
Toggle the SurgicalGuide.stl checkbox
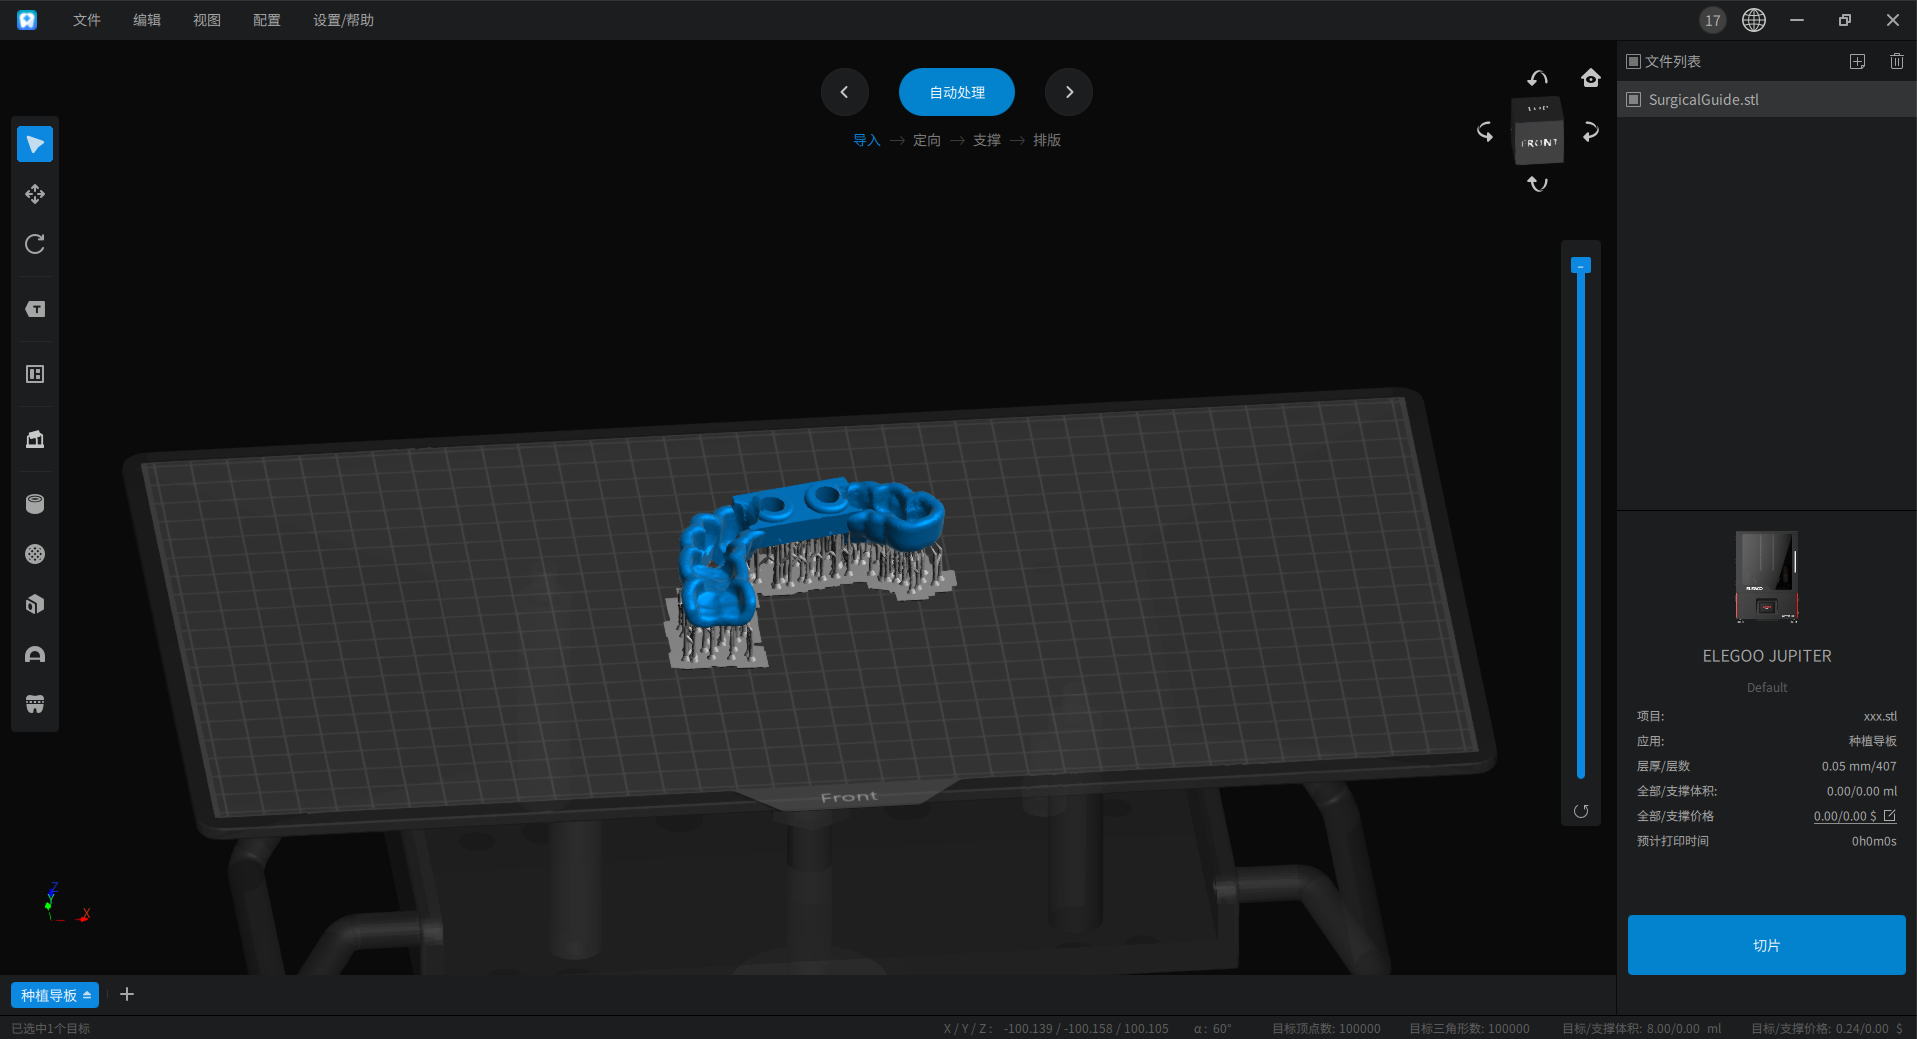pos(1633,99)
